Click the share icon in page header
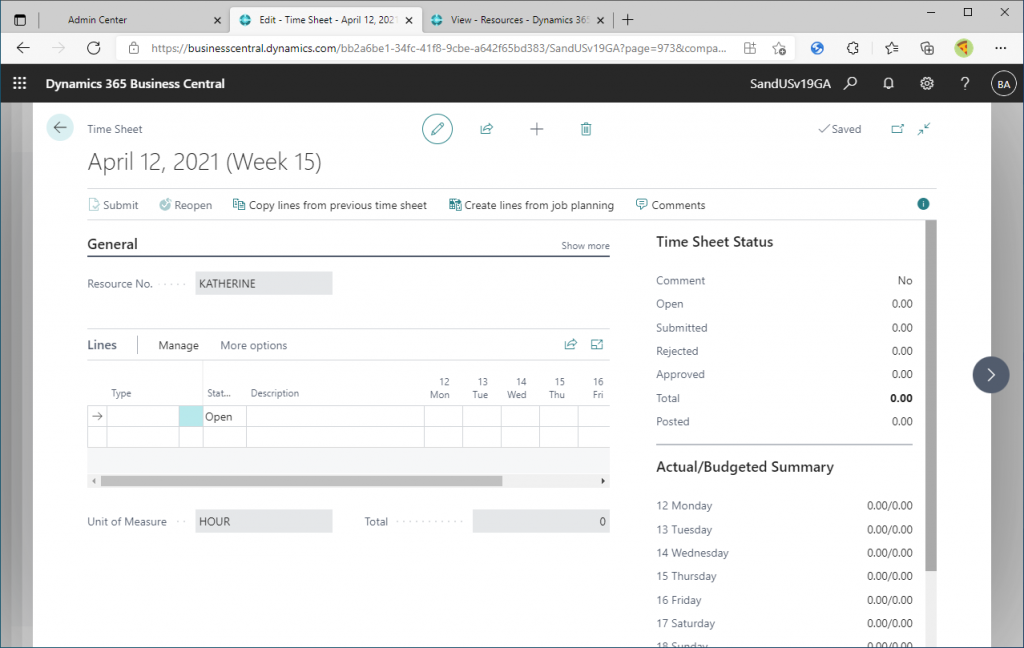Viewport: 1024px width, 648px height. coord(487,129)
